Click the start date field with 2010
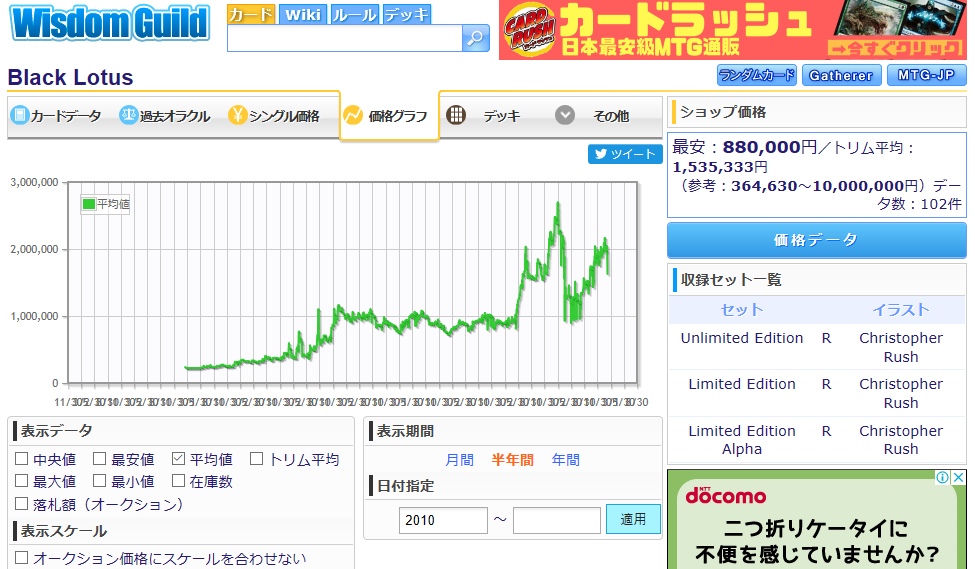 point(443,520)
